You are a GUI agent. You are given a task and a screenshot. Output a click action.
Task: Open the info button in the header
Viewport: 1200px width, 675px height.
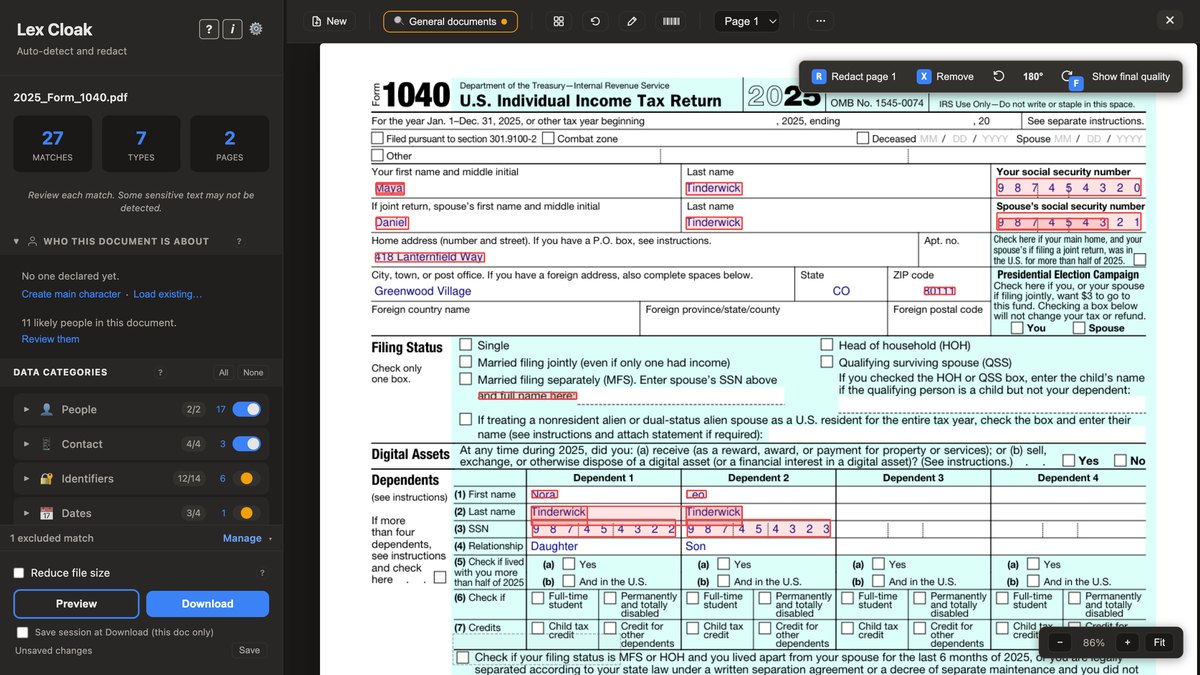click(232, 29)
